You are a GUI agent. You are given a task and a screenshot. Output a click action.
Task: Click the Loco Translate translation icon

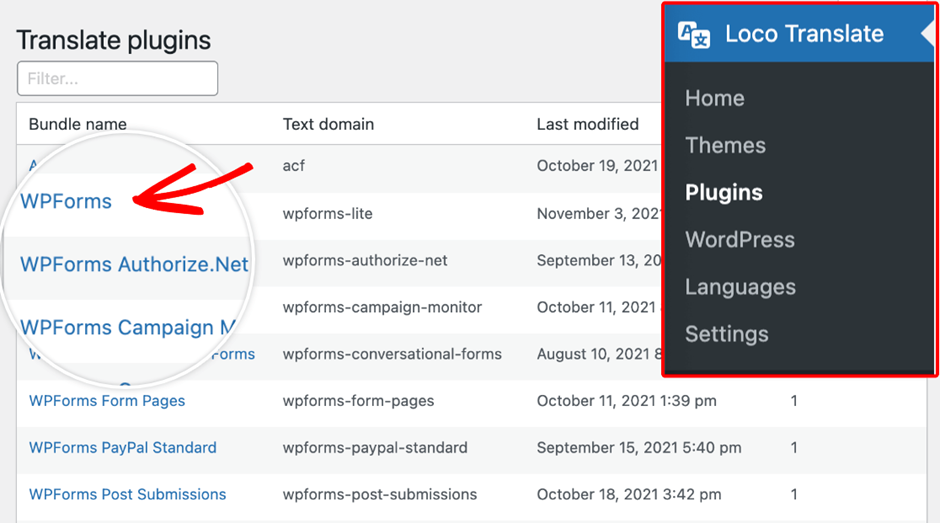[694, 34]
